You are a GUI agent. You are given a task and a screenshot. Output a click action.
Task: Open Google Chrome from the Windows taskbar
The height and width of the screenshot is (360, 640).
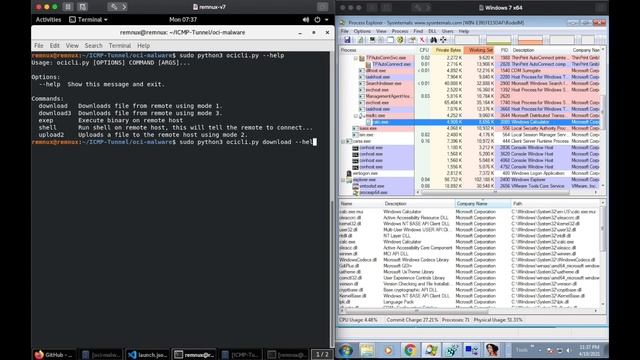(x=410, y=350)
